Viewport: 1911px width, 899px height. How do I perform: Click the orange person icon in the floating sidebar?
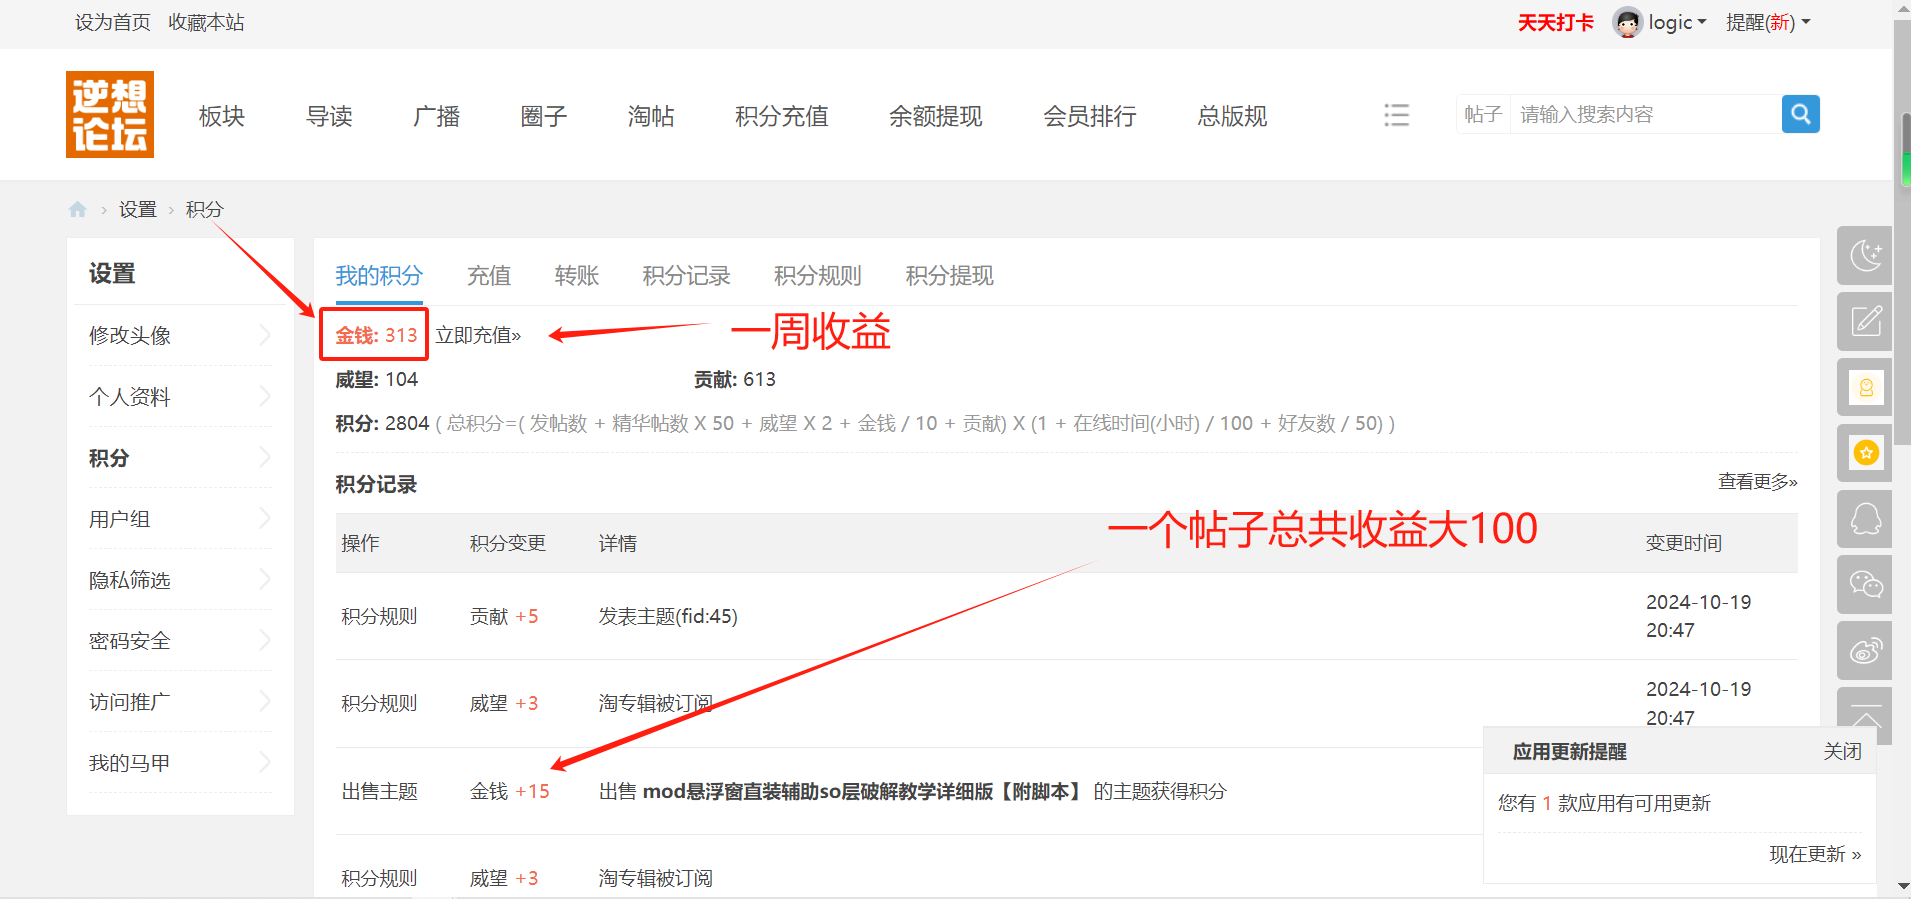click(1865, 387)
